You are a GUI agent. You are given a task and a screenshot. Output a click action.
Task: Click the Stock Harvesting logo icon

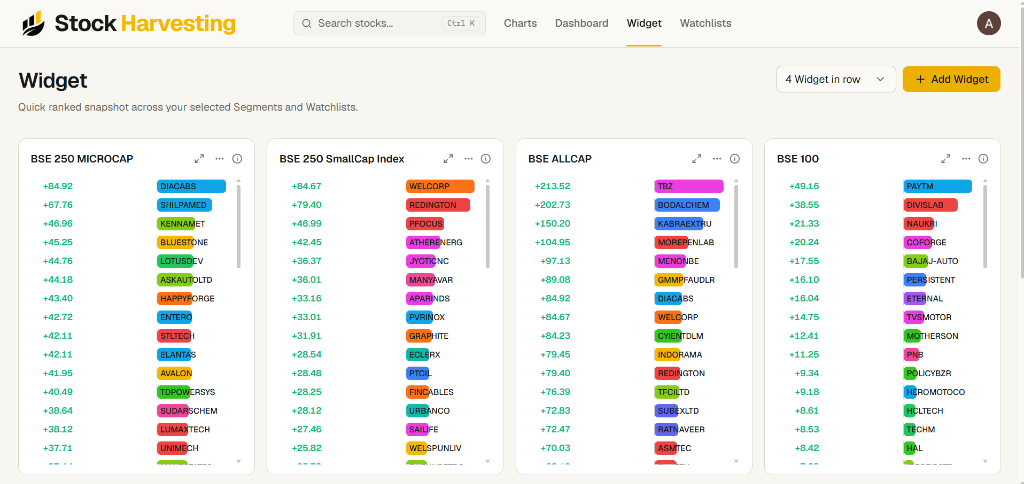33,24
